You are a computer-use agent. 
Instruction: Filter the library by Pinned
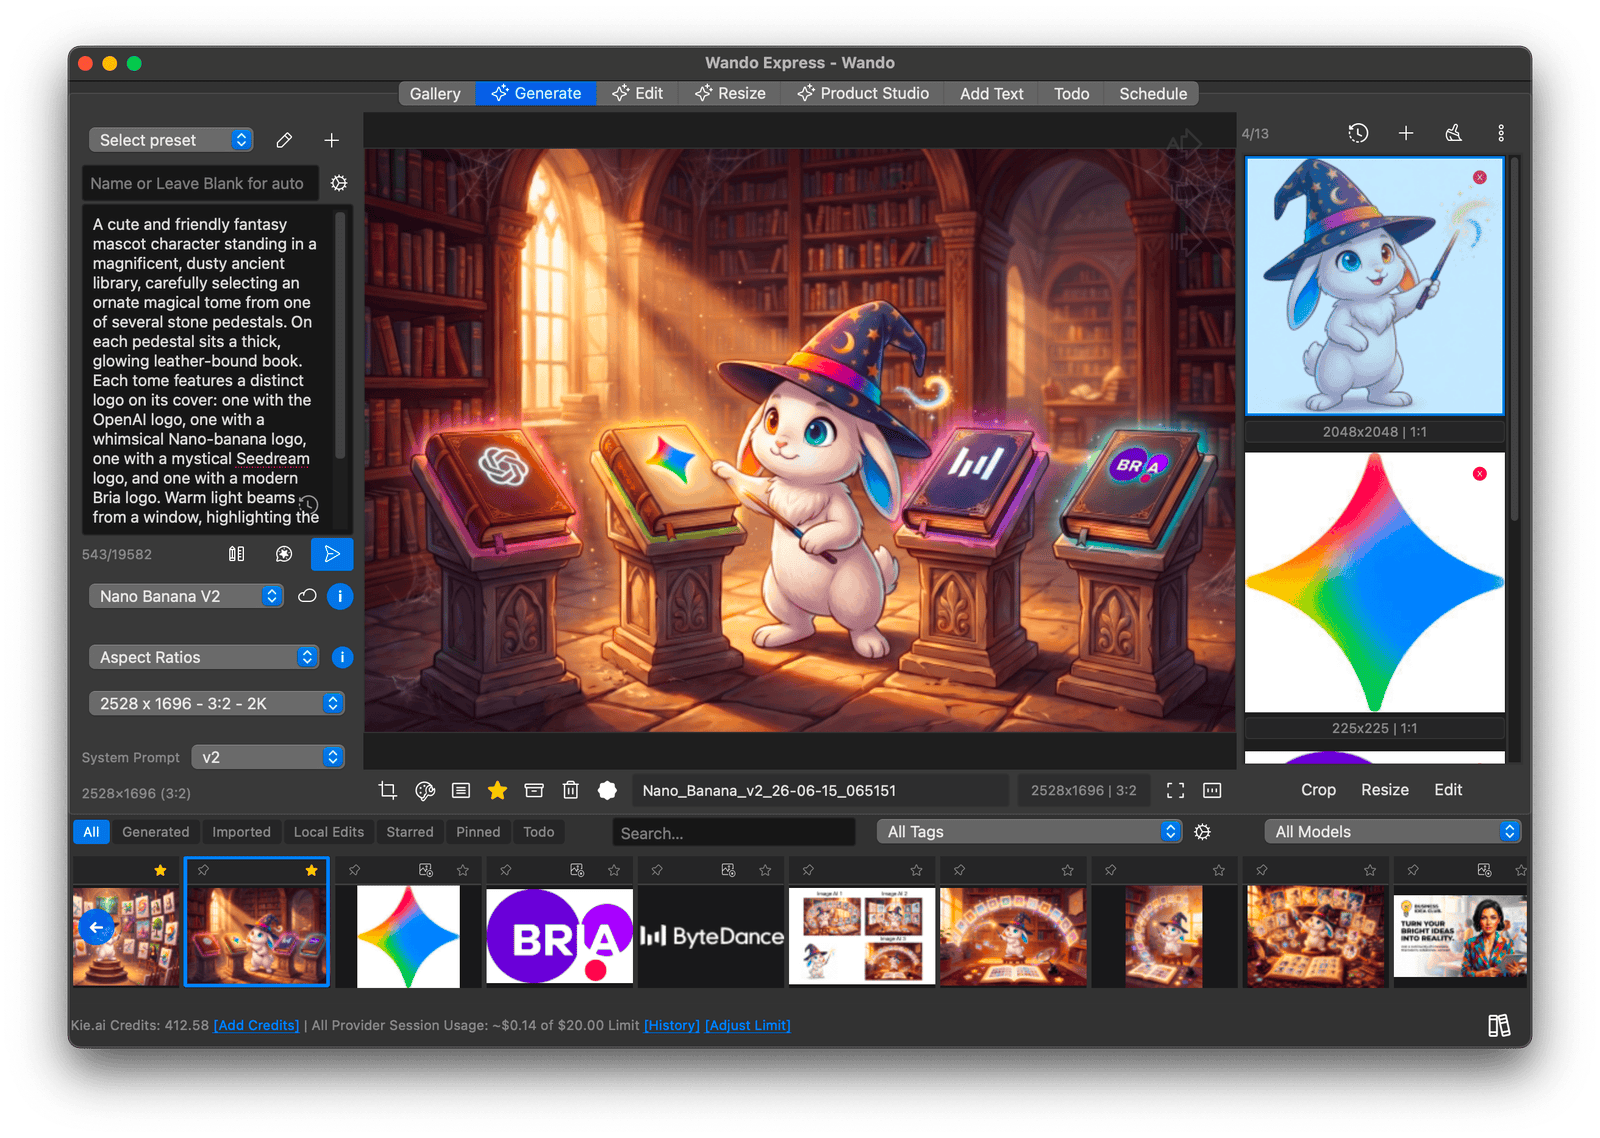pos(478,832)
